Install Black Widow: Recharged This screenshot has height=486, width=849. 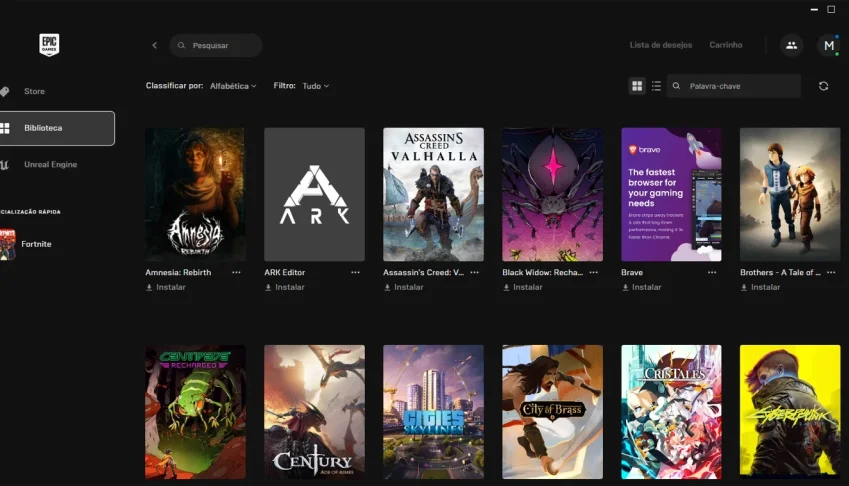point(523,287)
